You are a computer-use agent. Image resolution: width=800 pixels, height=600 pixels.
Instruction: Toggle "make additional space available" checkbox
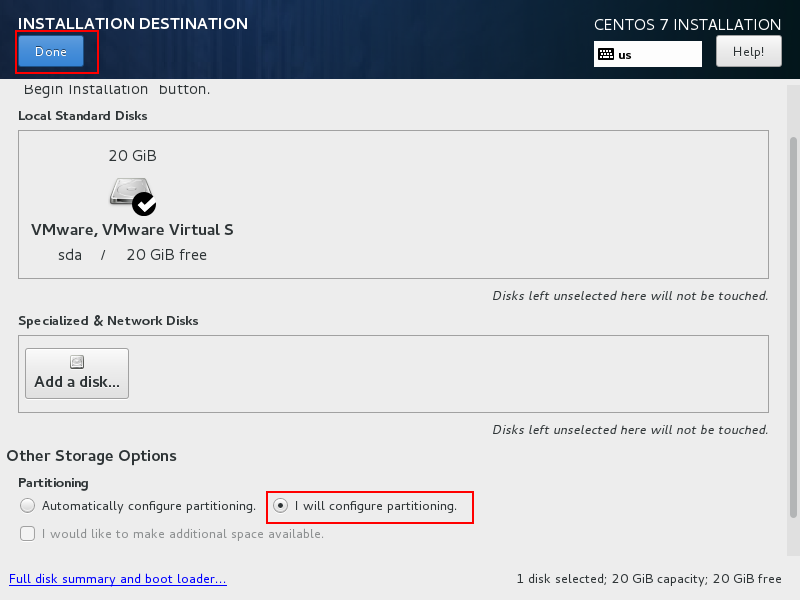[x=28, y=534]
